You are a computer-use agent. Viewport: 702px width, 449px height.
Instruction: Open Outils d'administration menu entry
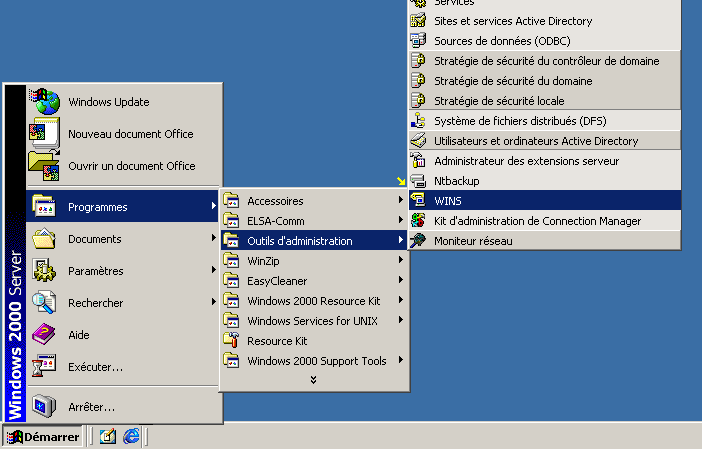click(x=313, y=241)
